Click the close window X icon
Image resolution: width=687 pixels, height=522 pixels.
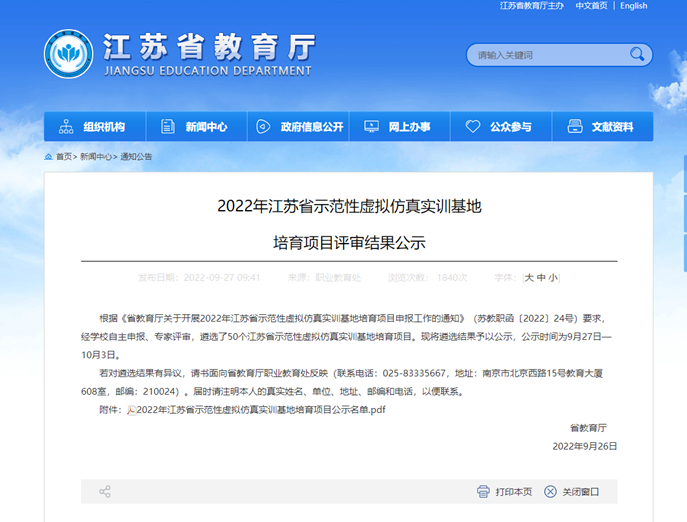pyautogui.click(x=550, y=491)
